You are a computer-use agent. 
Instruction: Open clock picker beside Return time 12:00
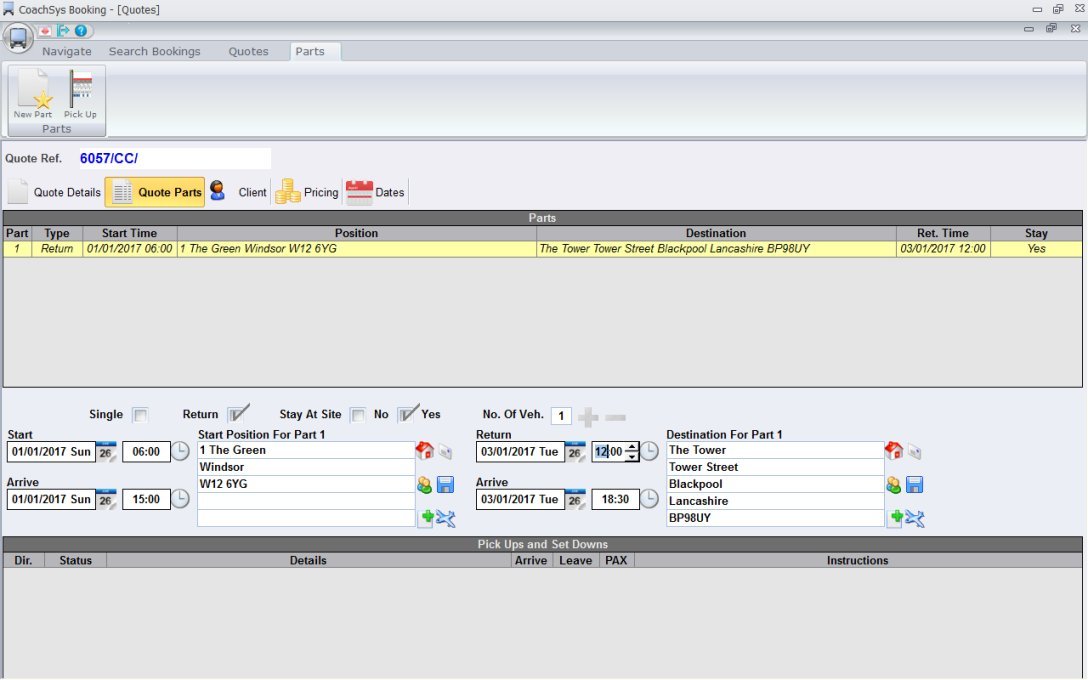(649, 452)
